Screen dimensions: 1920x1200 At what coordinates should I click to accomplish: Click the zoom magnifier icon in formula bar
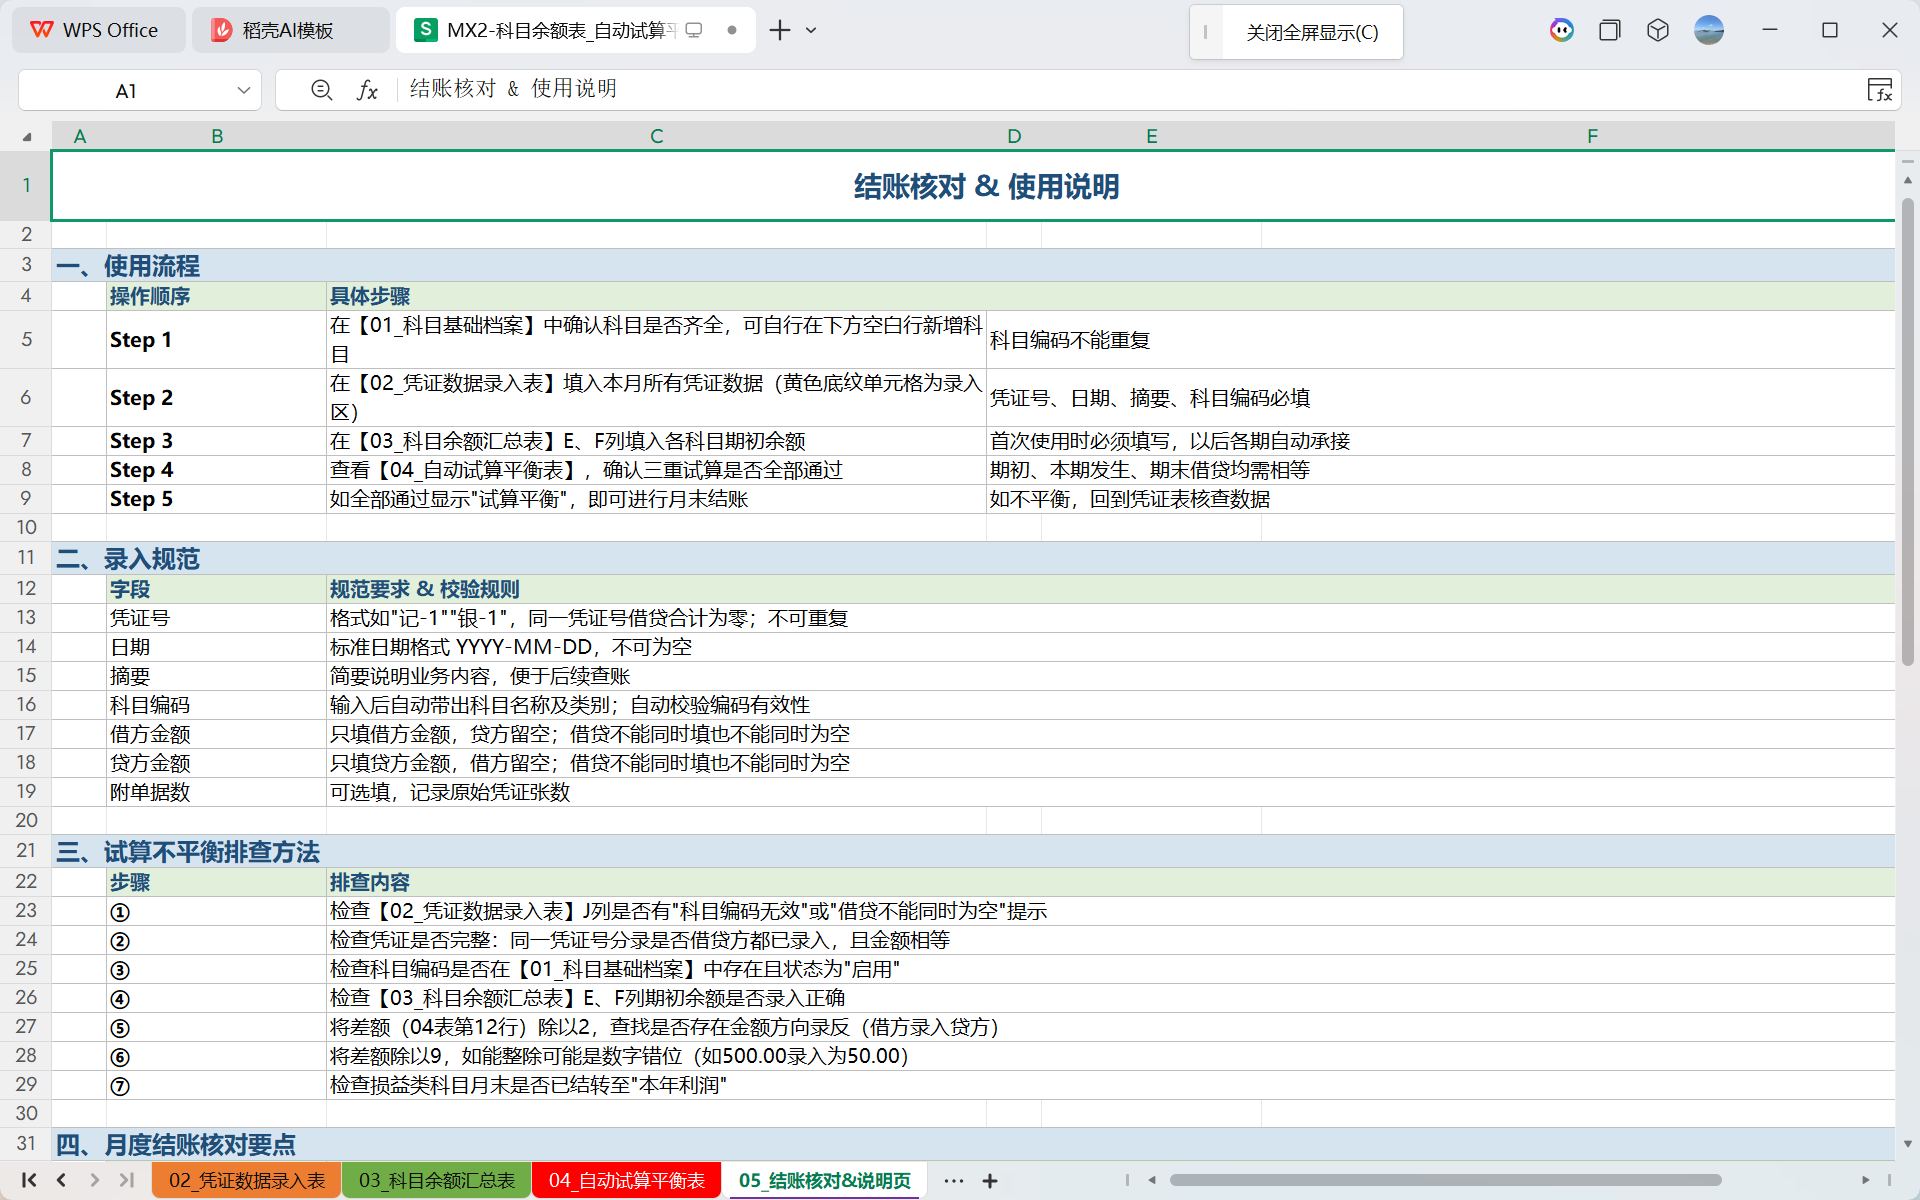pyautogui.click(x=321, y=90)
